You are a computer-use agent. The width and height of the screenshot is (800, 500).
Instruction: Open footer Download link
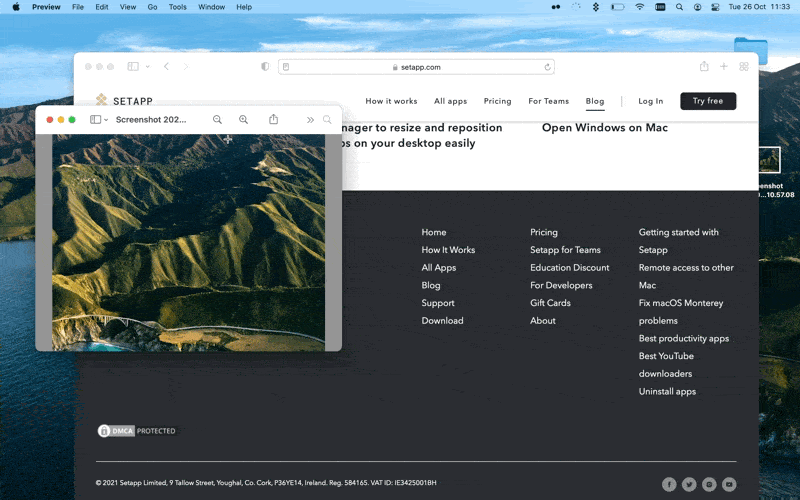click(x=442, y=321)
